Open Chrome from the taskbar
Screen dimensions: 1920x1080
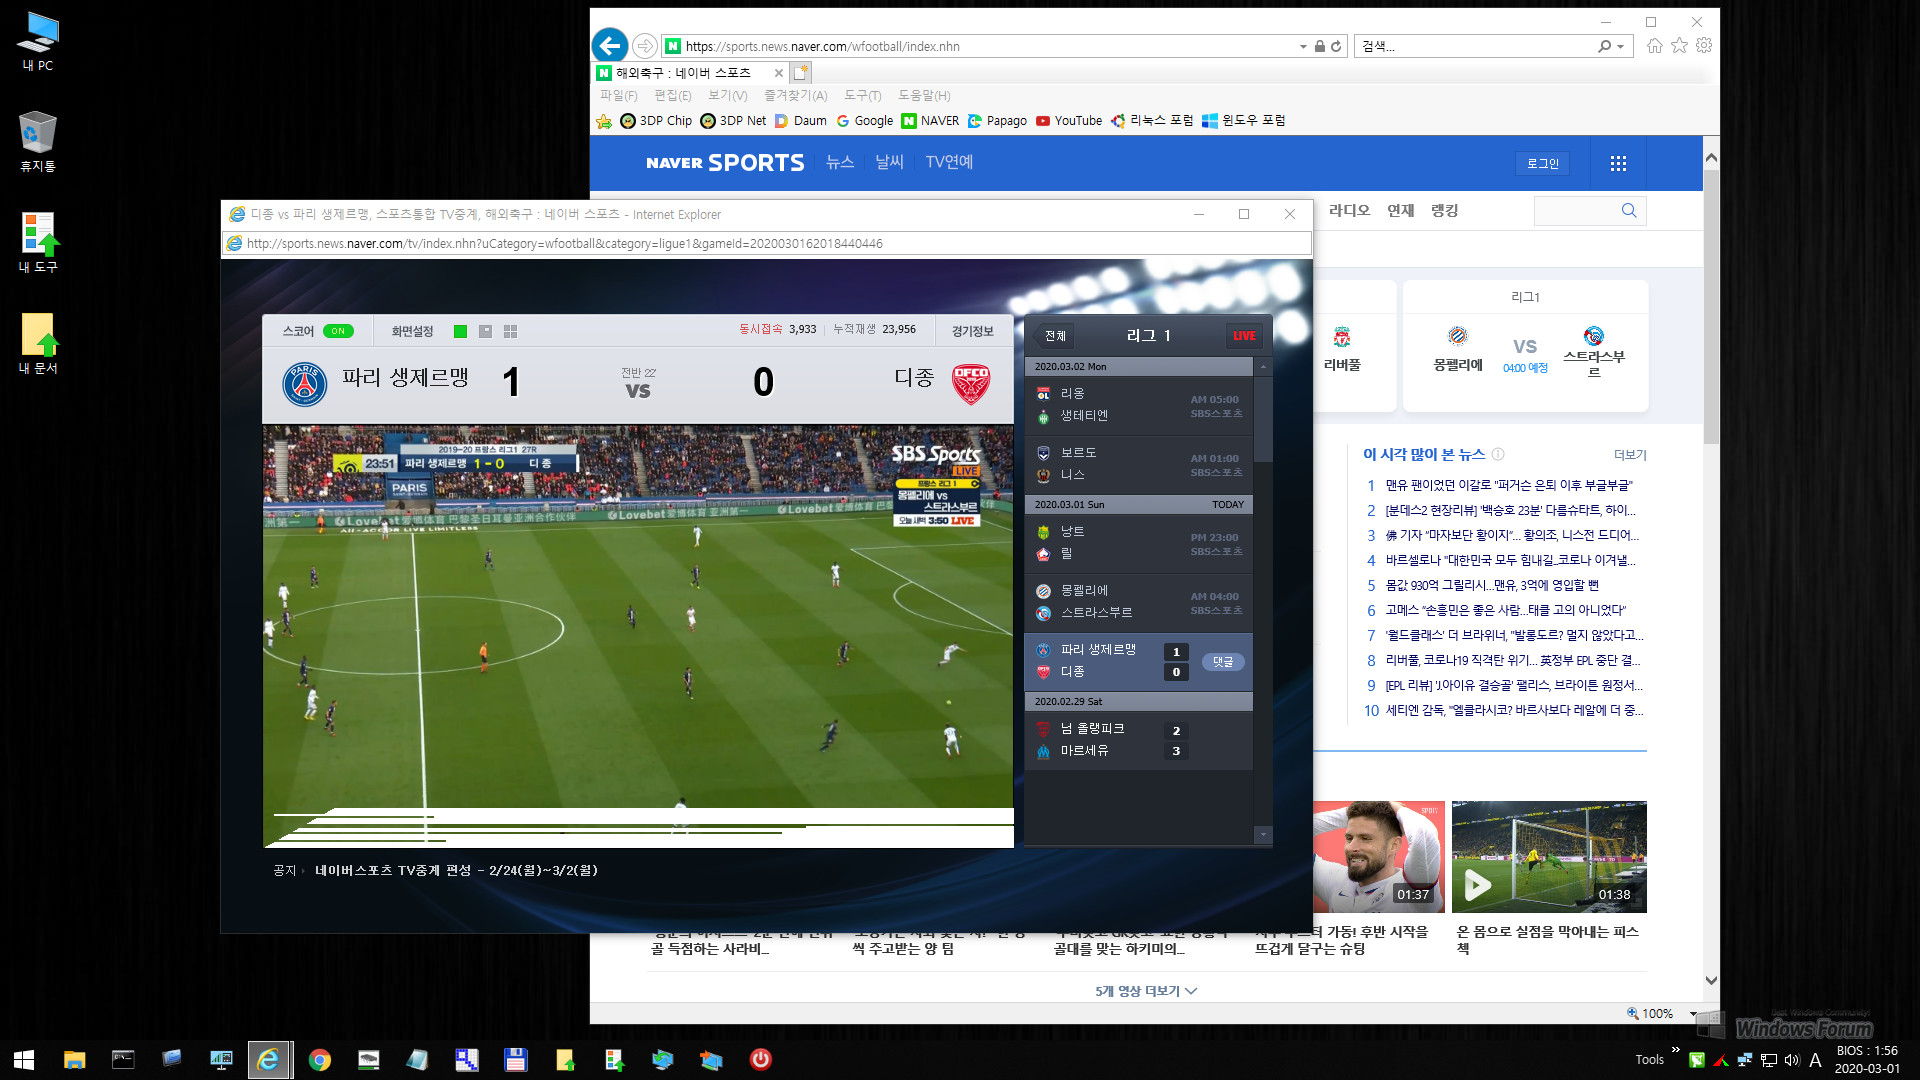(x=320, y=1060)
